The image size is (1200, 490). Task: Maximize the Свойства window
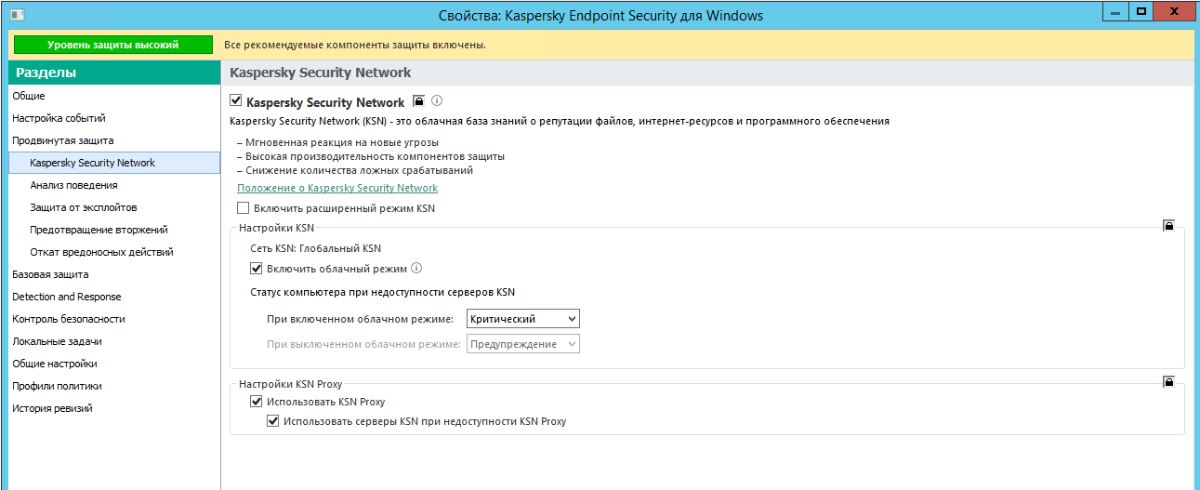coord(1140,13)
